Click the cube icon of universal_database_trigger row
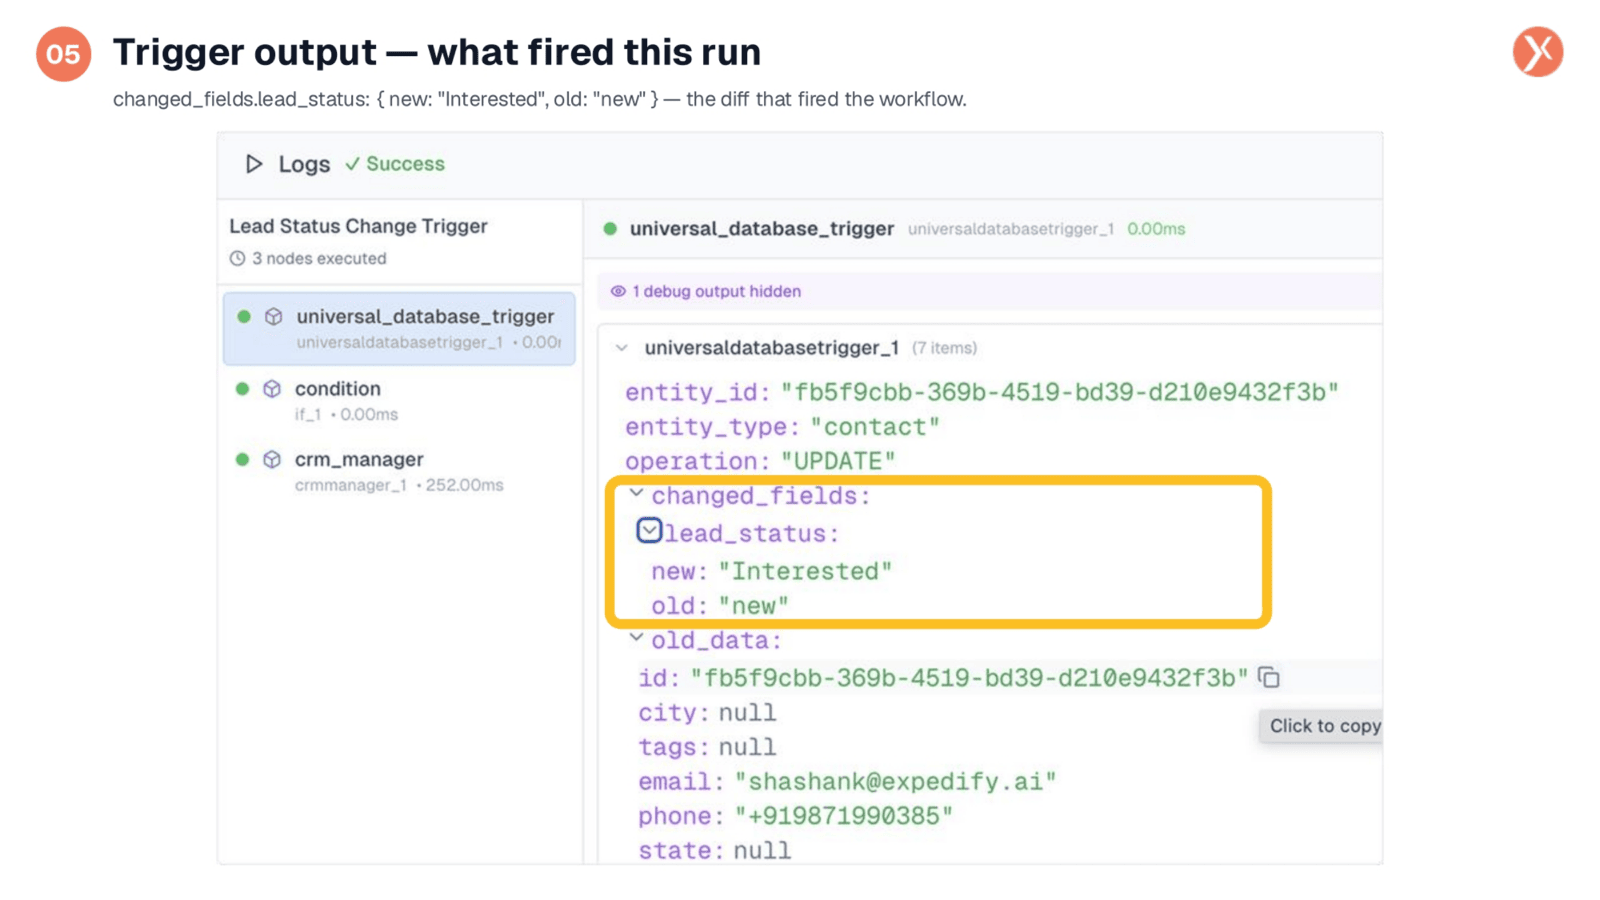 coord(273,317)
